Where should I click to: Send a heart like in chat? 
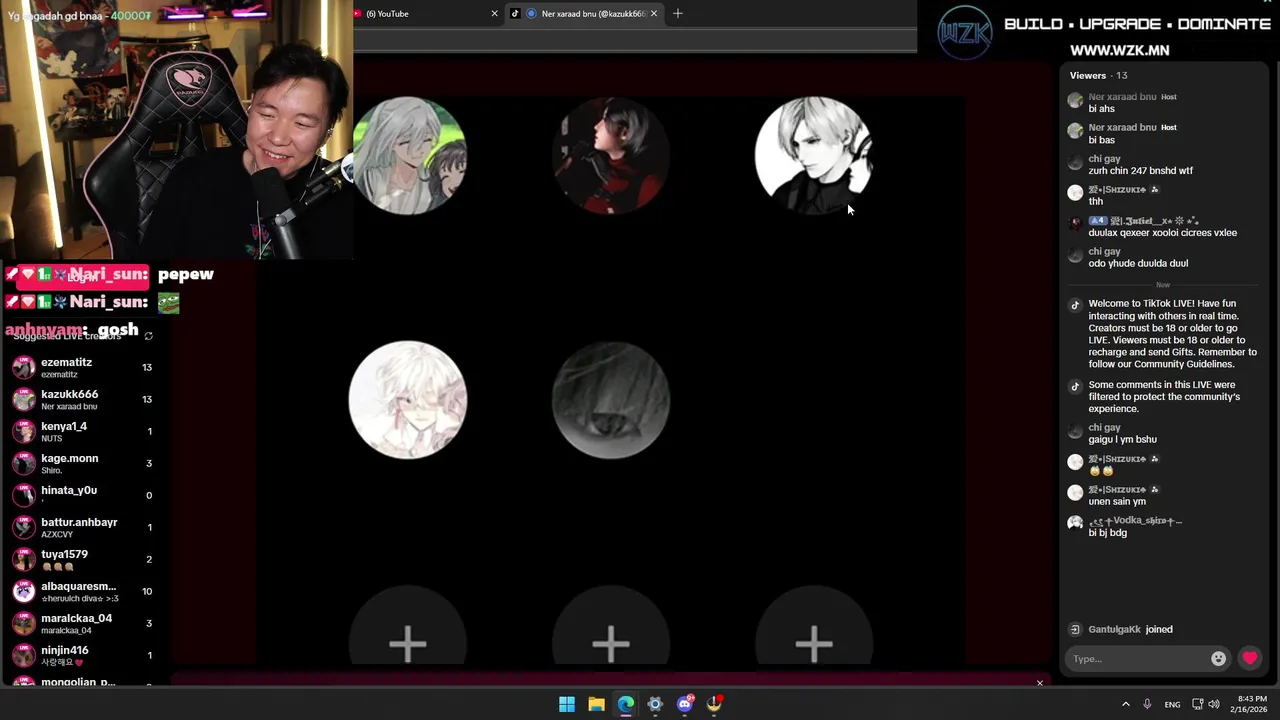(x=1249, y=658)
